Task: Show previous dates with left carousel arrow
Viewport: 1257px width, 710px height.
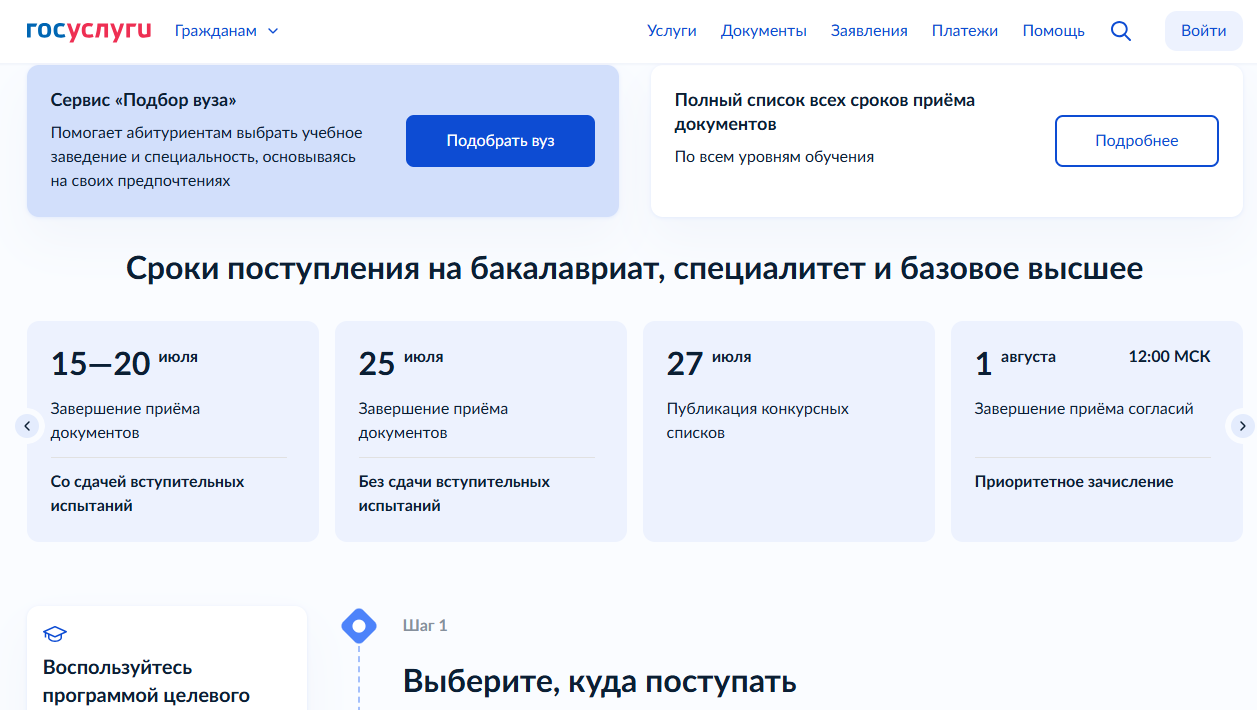Action: pos(27,426)
